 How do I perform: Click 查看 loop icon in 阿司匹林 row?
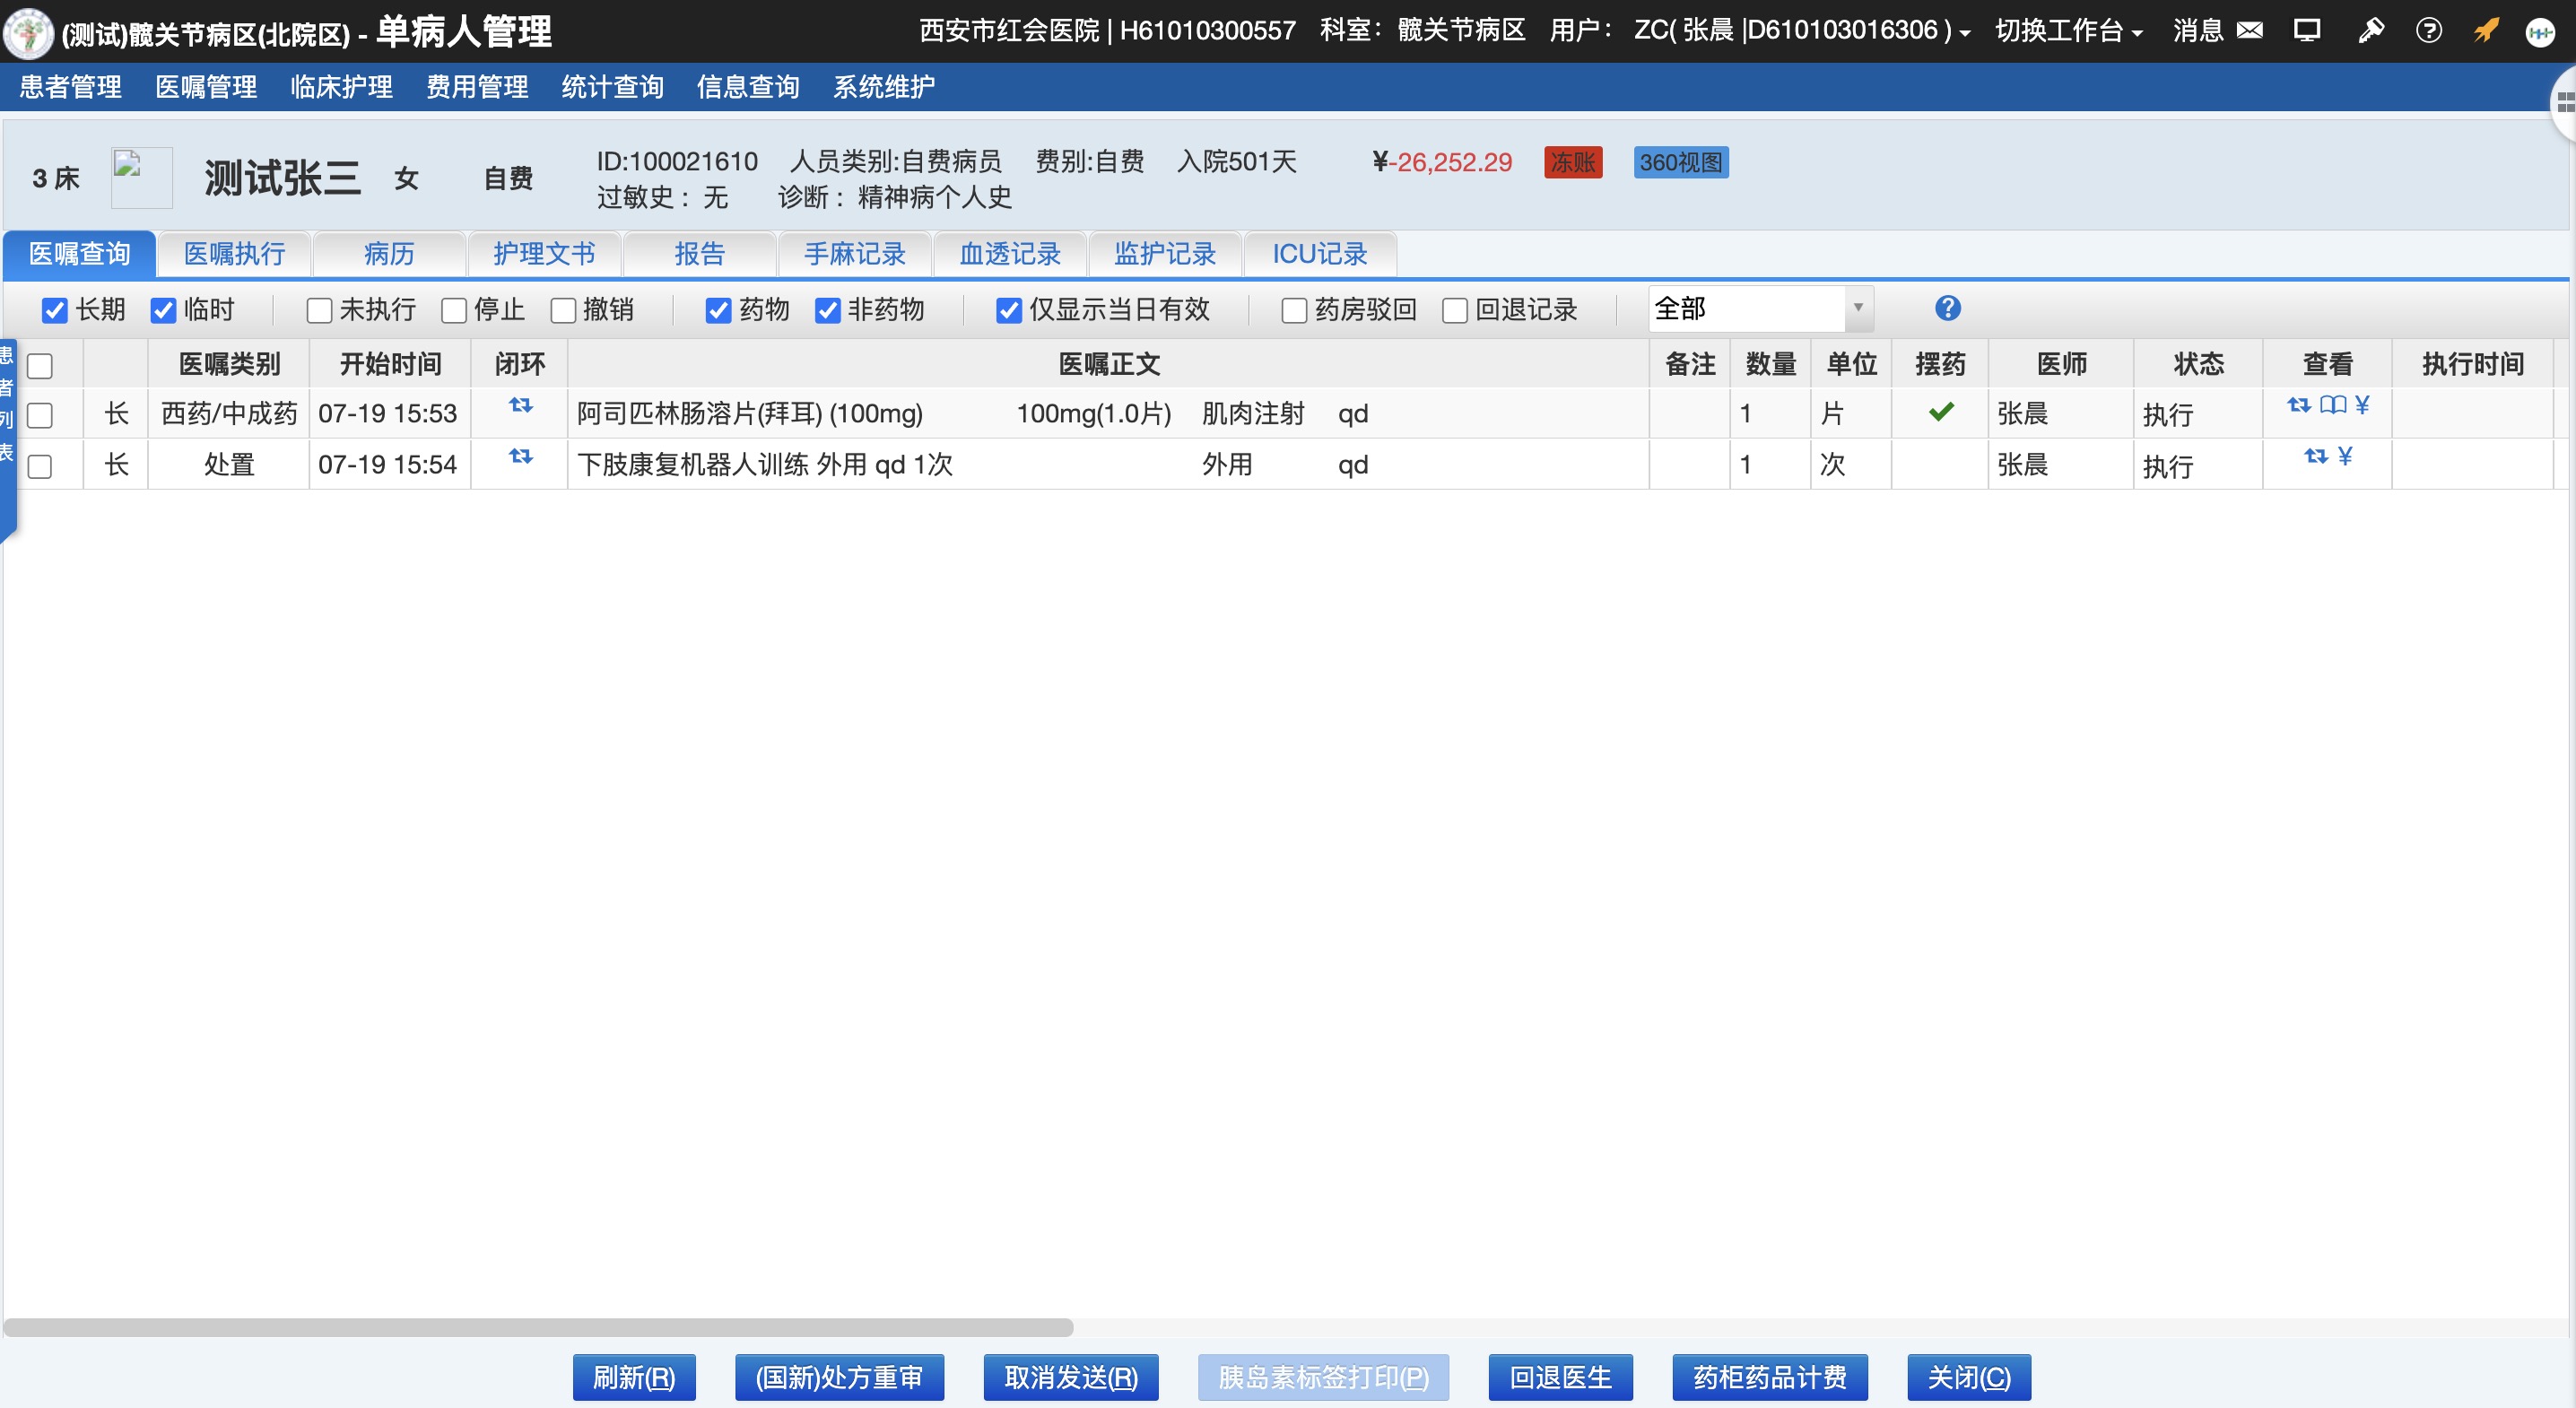[2299, 404]
